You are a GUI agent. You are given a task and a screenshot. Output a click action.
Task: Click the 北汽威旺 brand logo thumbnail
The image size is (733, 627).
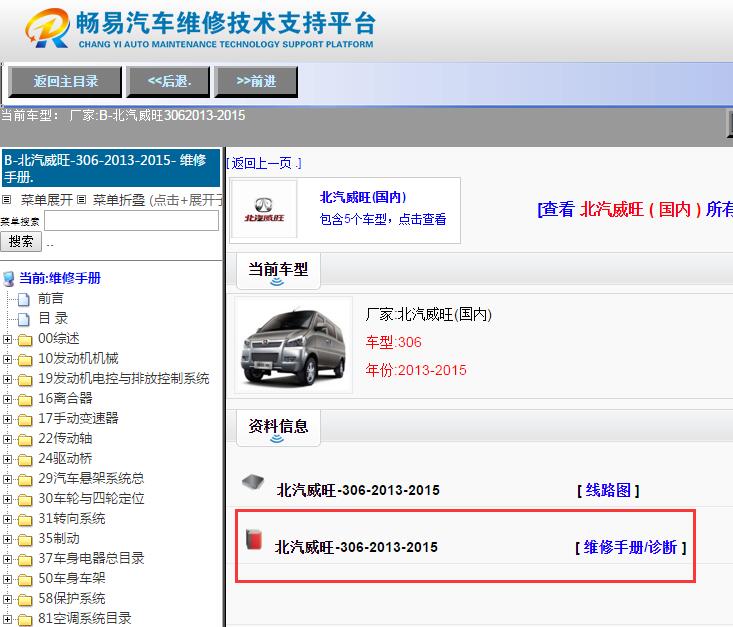coord(264,209)
